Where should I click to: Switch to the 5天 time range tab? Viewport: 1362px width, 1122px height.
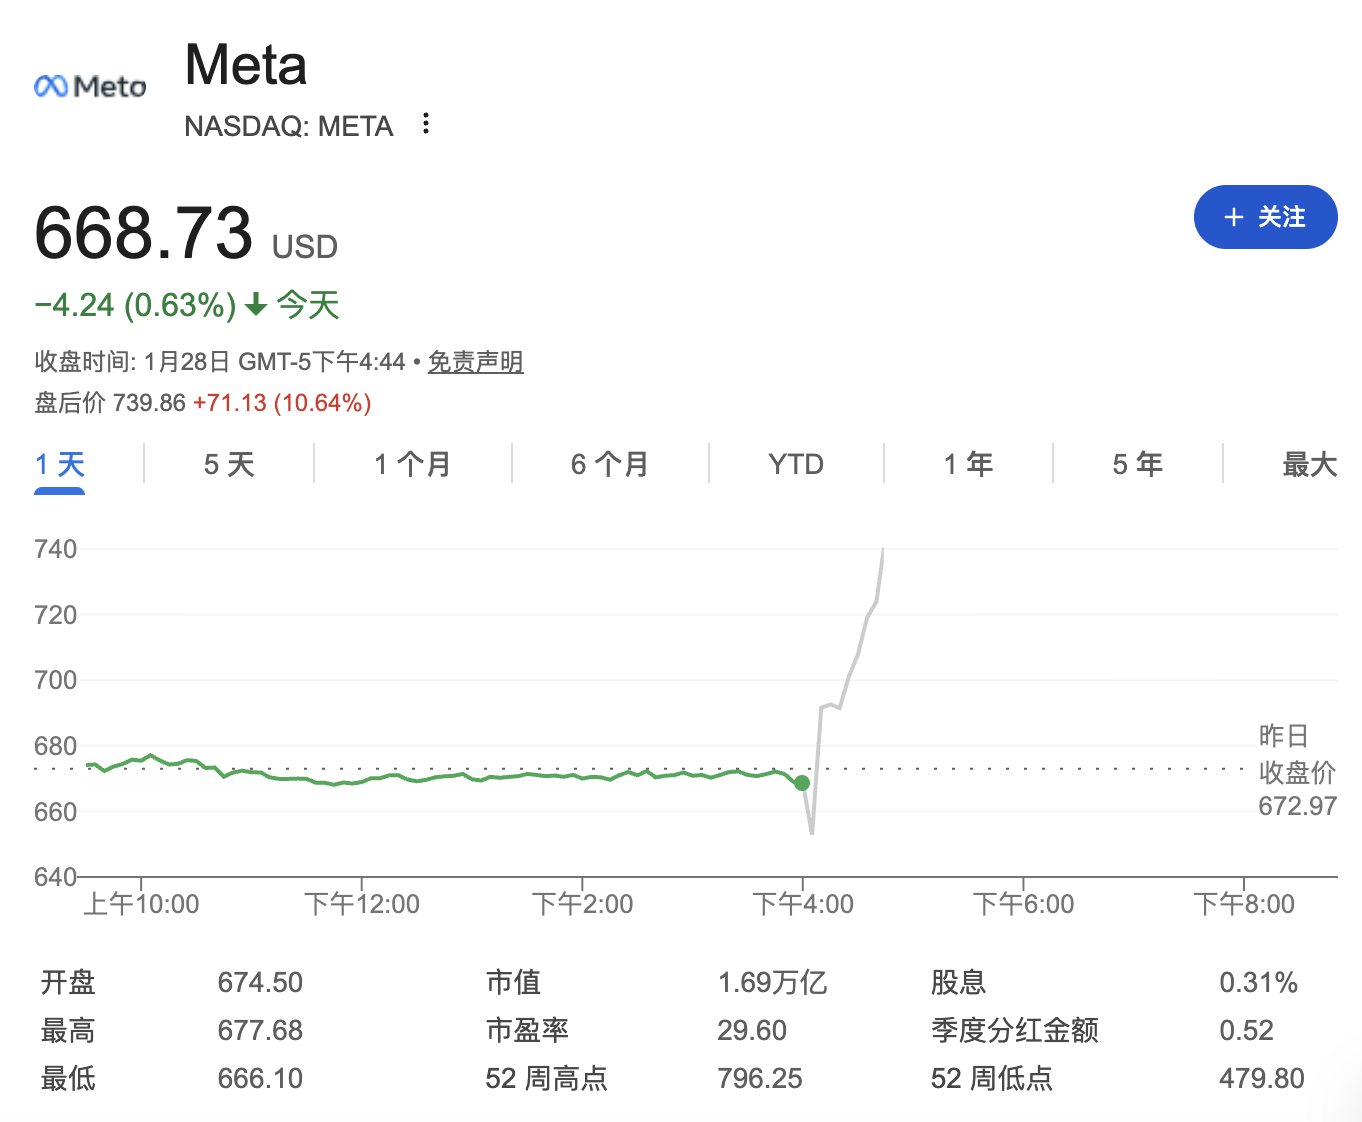[228, 464]
